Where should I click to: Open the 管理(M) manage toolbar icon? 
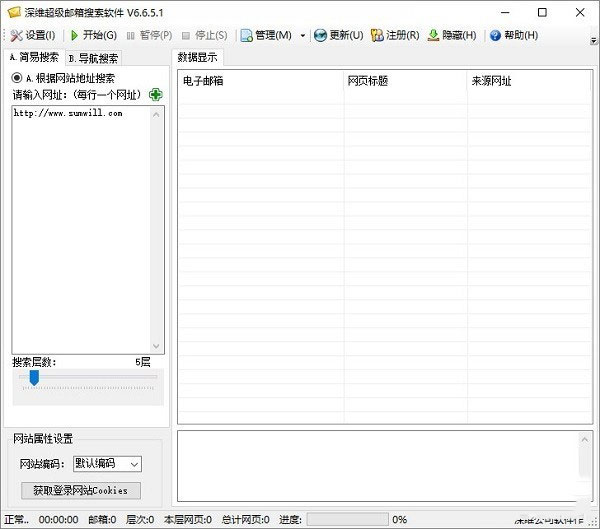point(246,35)
